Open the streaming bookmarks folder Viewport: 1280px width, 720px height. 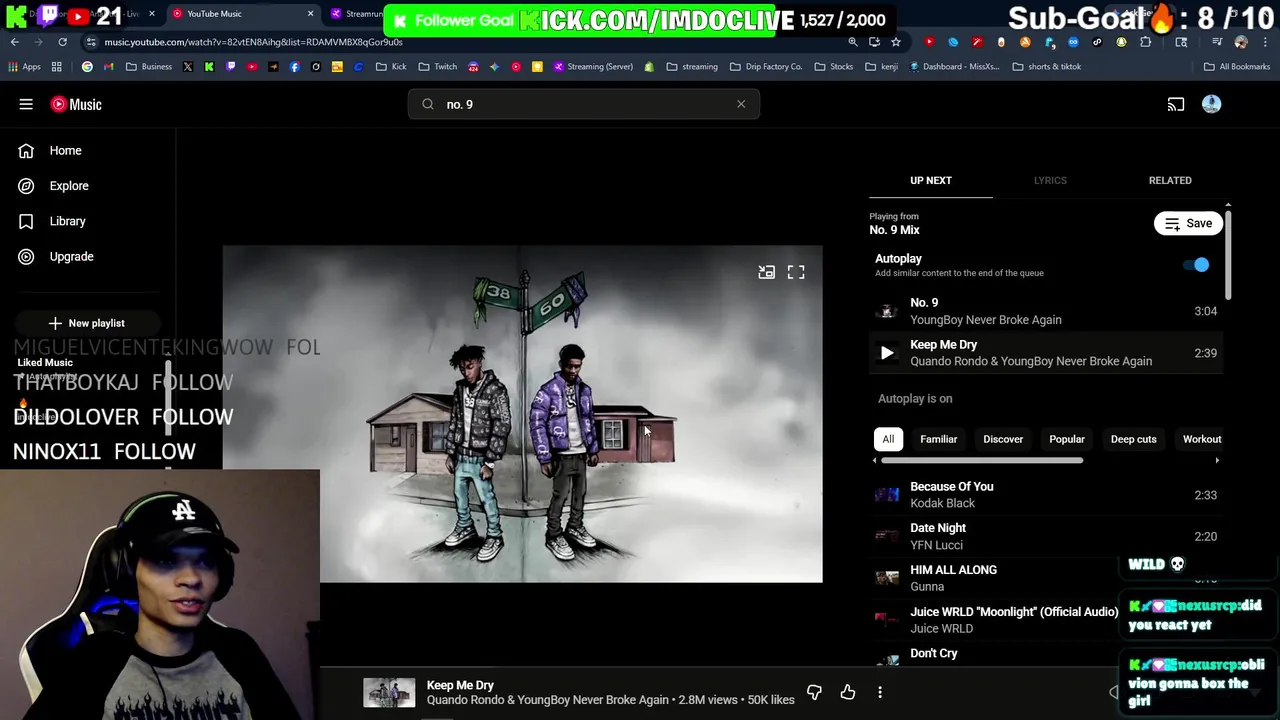click(692, 67)
